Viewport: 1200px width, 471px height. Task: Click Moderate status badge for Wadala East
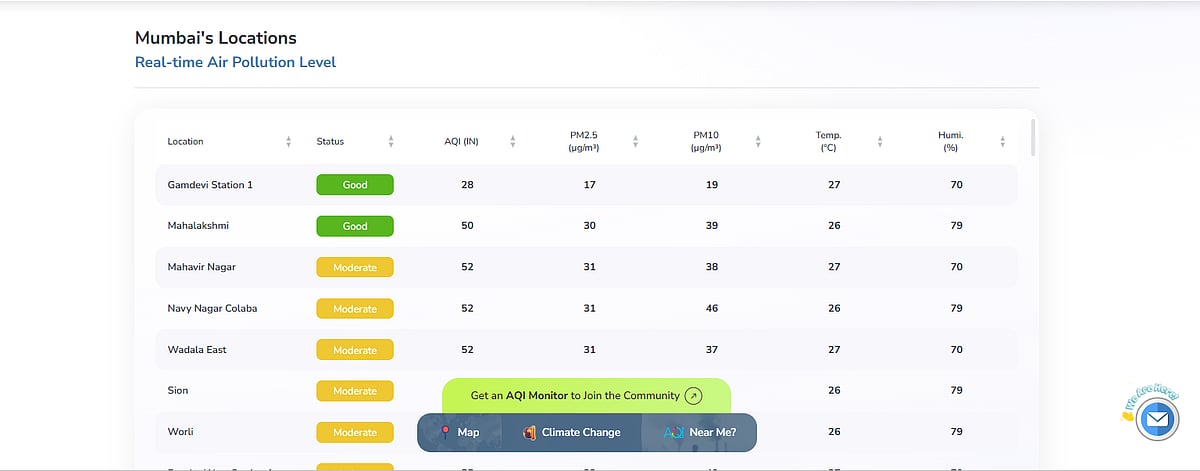point(355,350)
